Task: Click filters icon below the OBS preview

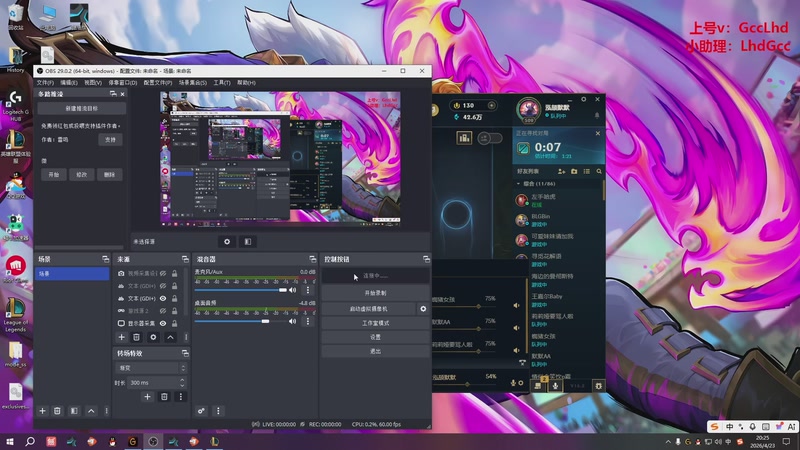Action: coord(247,242)
